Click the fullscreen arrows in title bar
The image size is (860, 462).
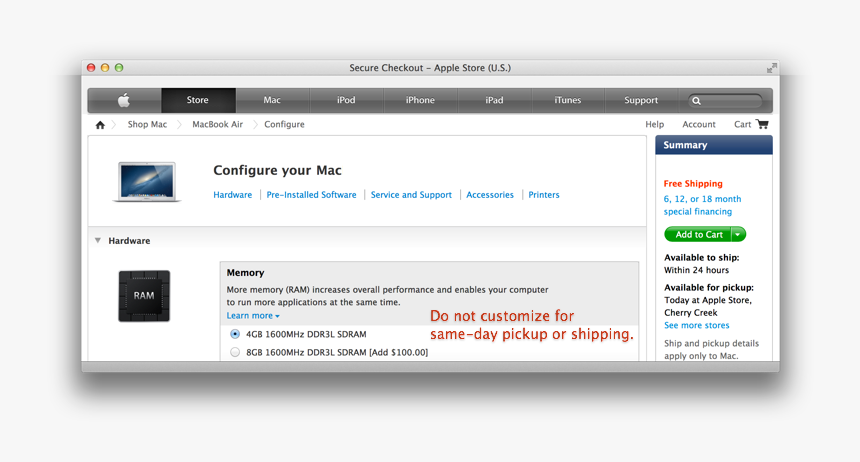772,68
